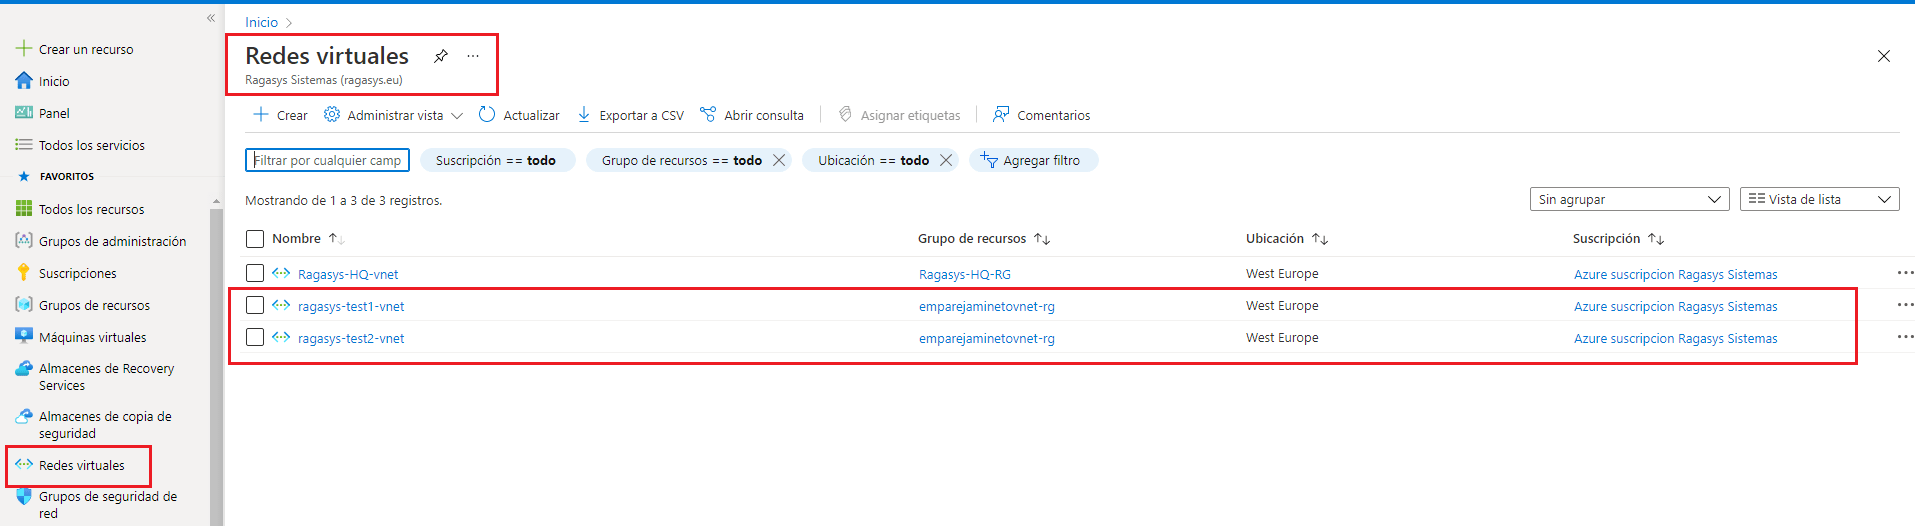Screen dimensions: 1915x526
Task: Click the Redes virtuales sidebar icon
Action: [x=24, y=465]
